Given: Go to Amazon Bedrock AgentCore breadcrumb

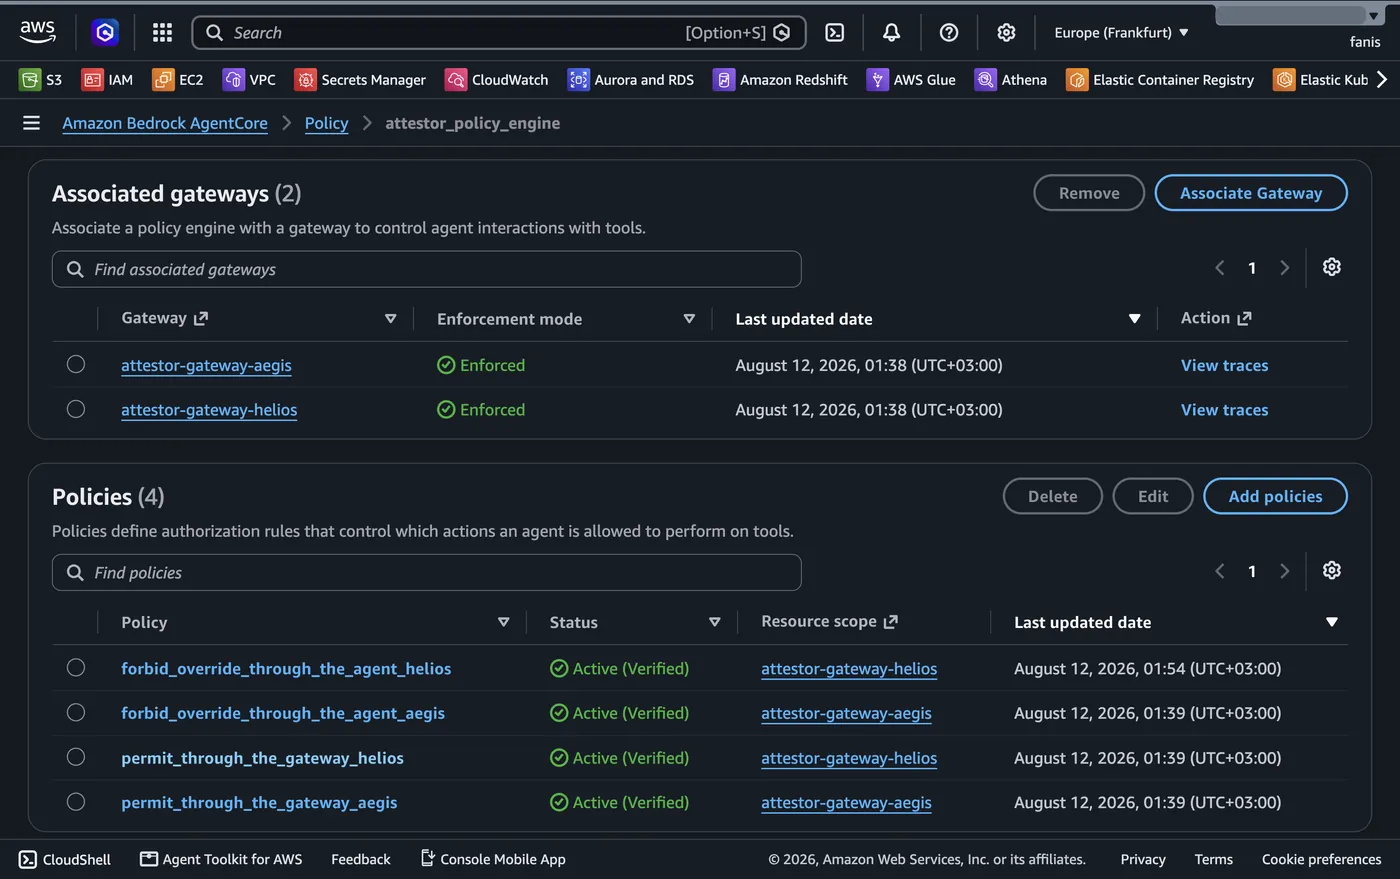Looking at the screenshot, I should coord(165,123).
